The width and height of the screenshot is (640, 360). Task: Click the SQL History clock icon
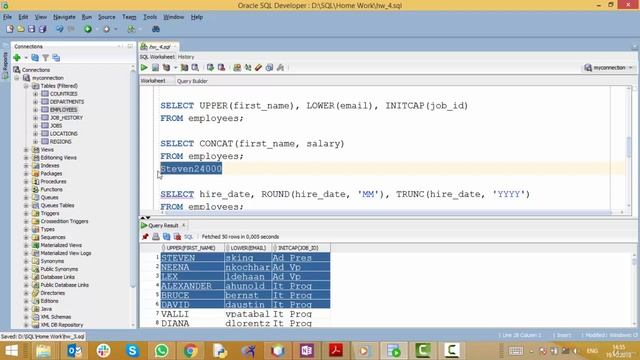pos(269,67)
